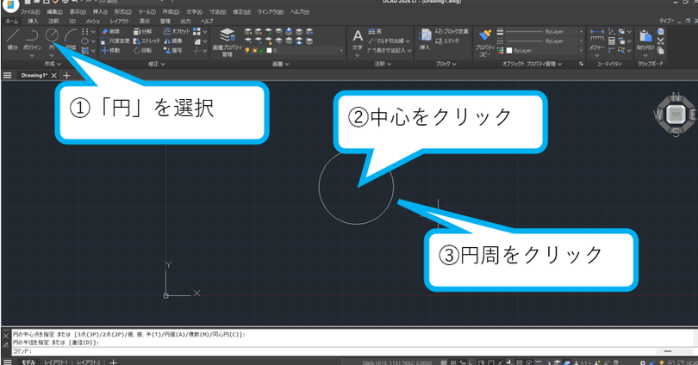Click the Block Editor (エディタ) tool
The height and width of the screenshot is (365, 698).
(446, 41)
